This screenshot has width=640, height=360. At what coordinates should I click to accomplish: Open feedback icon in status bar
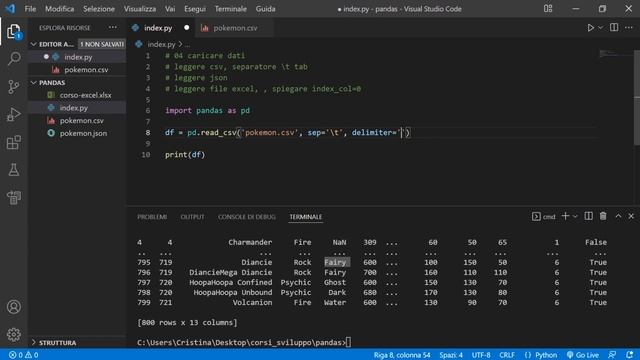click(612, 355)
